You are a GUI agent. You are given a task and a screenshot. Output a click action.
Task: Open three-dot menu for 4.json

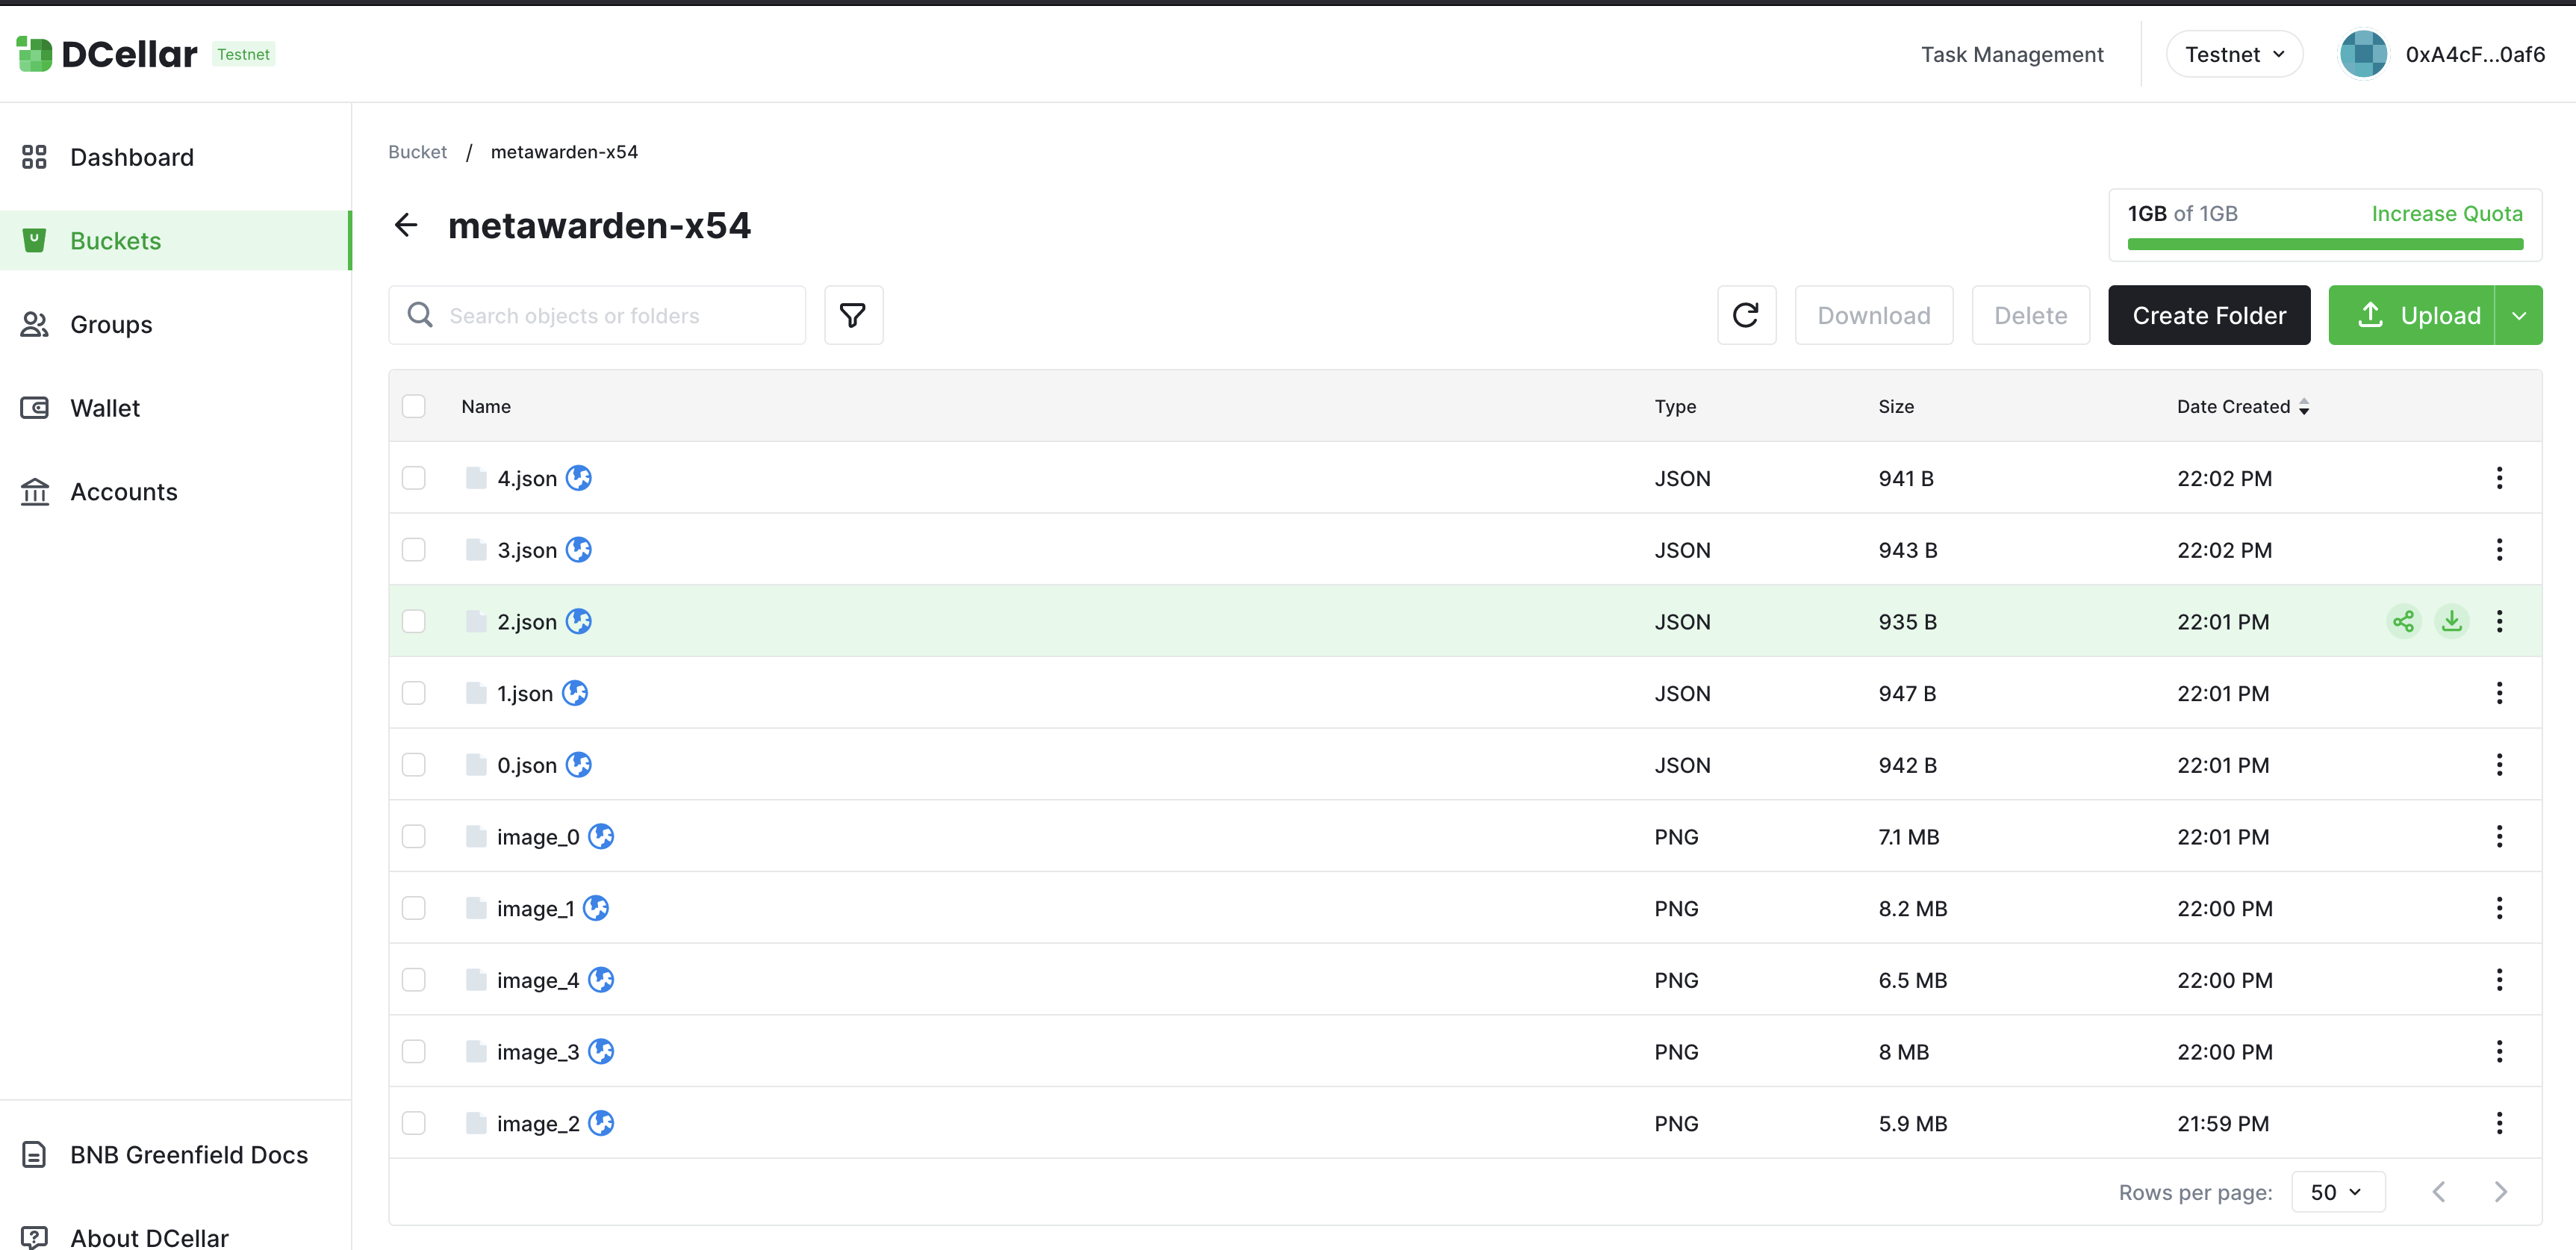[2499, 478]
